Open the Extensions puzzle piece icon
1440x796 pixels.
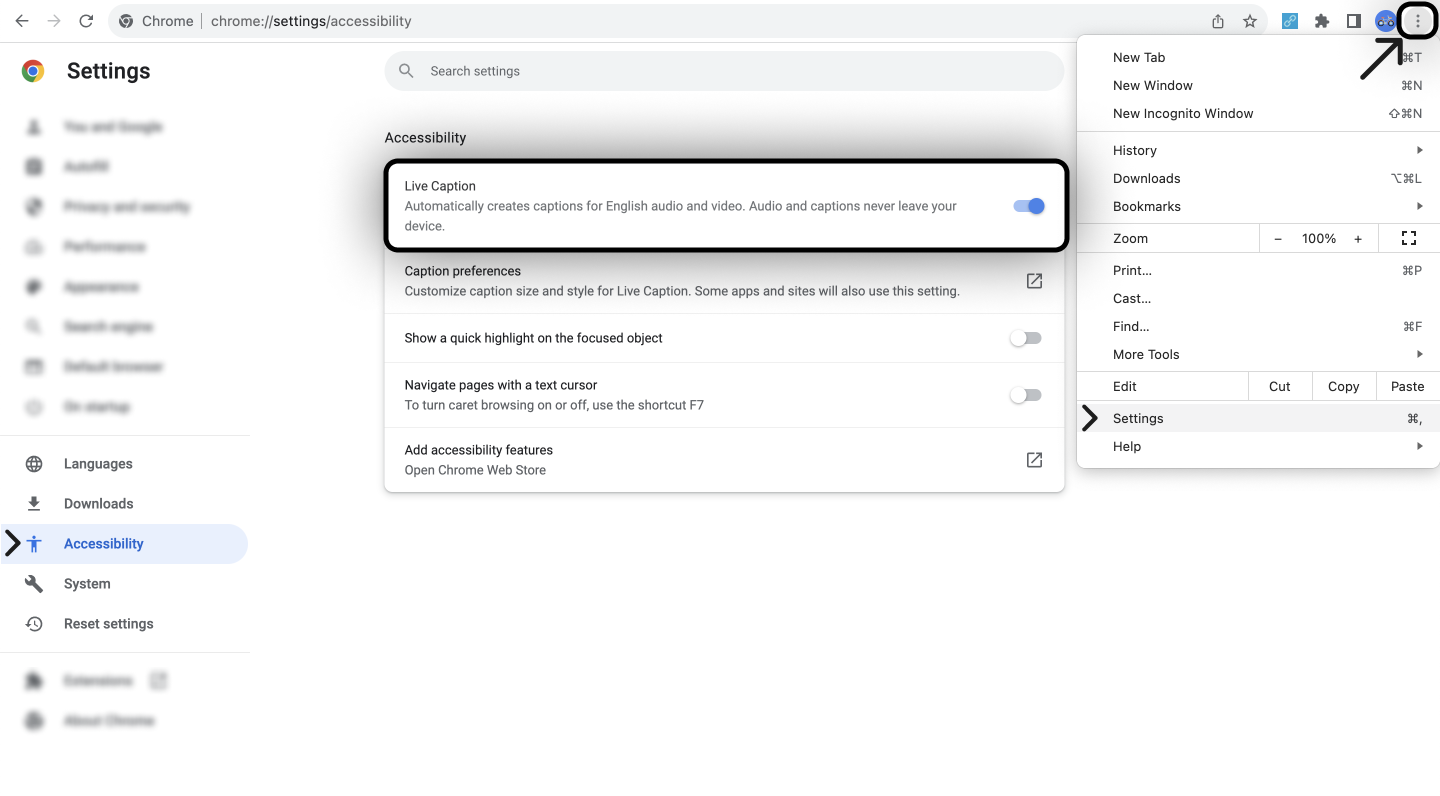[x=1322, y=21]
